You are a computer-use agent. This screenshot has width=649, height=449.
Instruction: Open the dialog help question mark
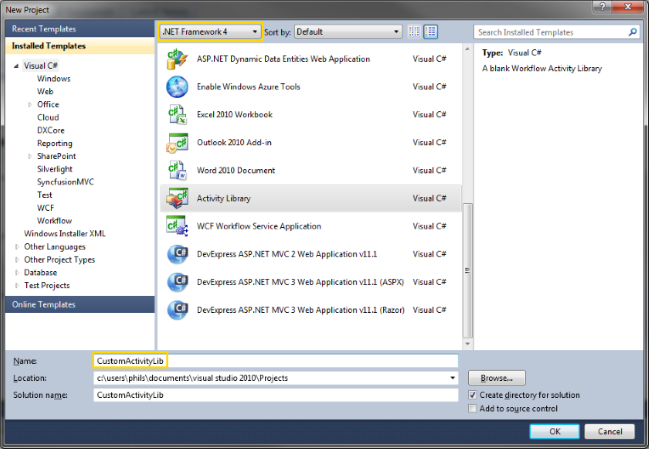[x=602, y=7]
